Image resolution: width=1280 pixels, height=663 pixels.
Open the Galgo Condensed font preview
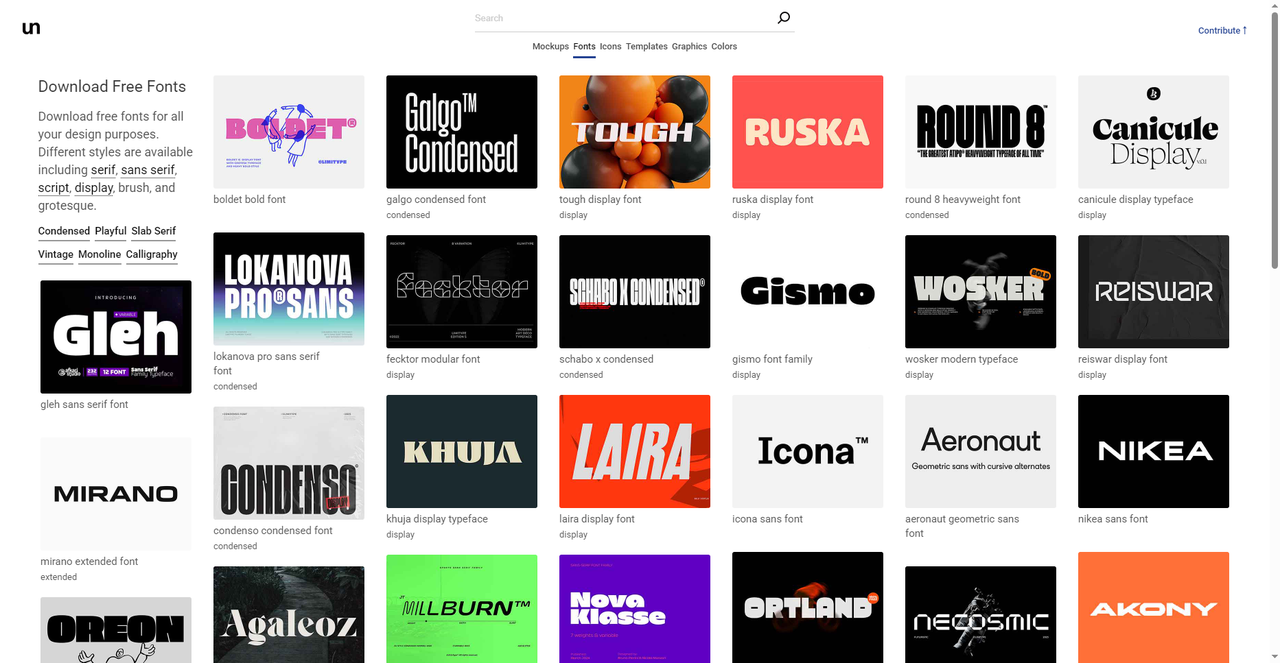pos(461,132)
